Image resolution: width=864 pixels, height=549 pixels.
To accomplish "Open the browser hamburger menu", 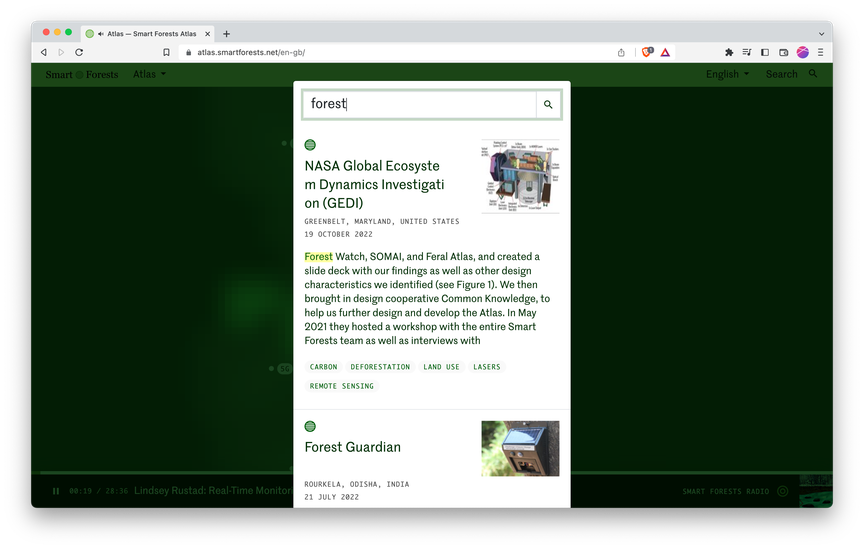I will (820, 52).
